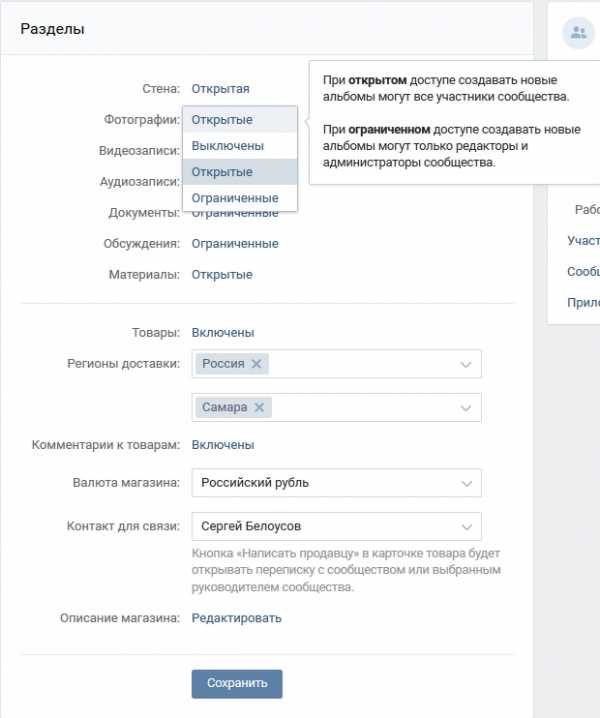Remove the Россия delivery region tag
600x718 pixels.
point(256,364)
